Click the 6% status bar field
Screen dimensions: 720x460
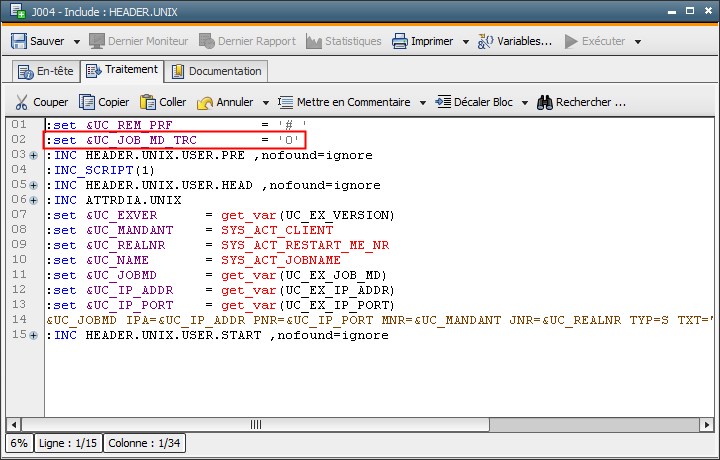coord(19,443)
